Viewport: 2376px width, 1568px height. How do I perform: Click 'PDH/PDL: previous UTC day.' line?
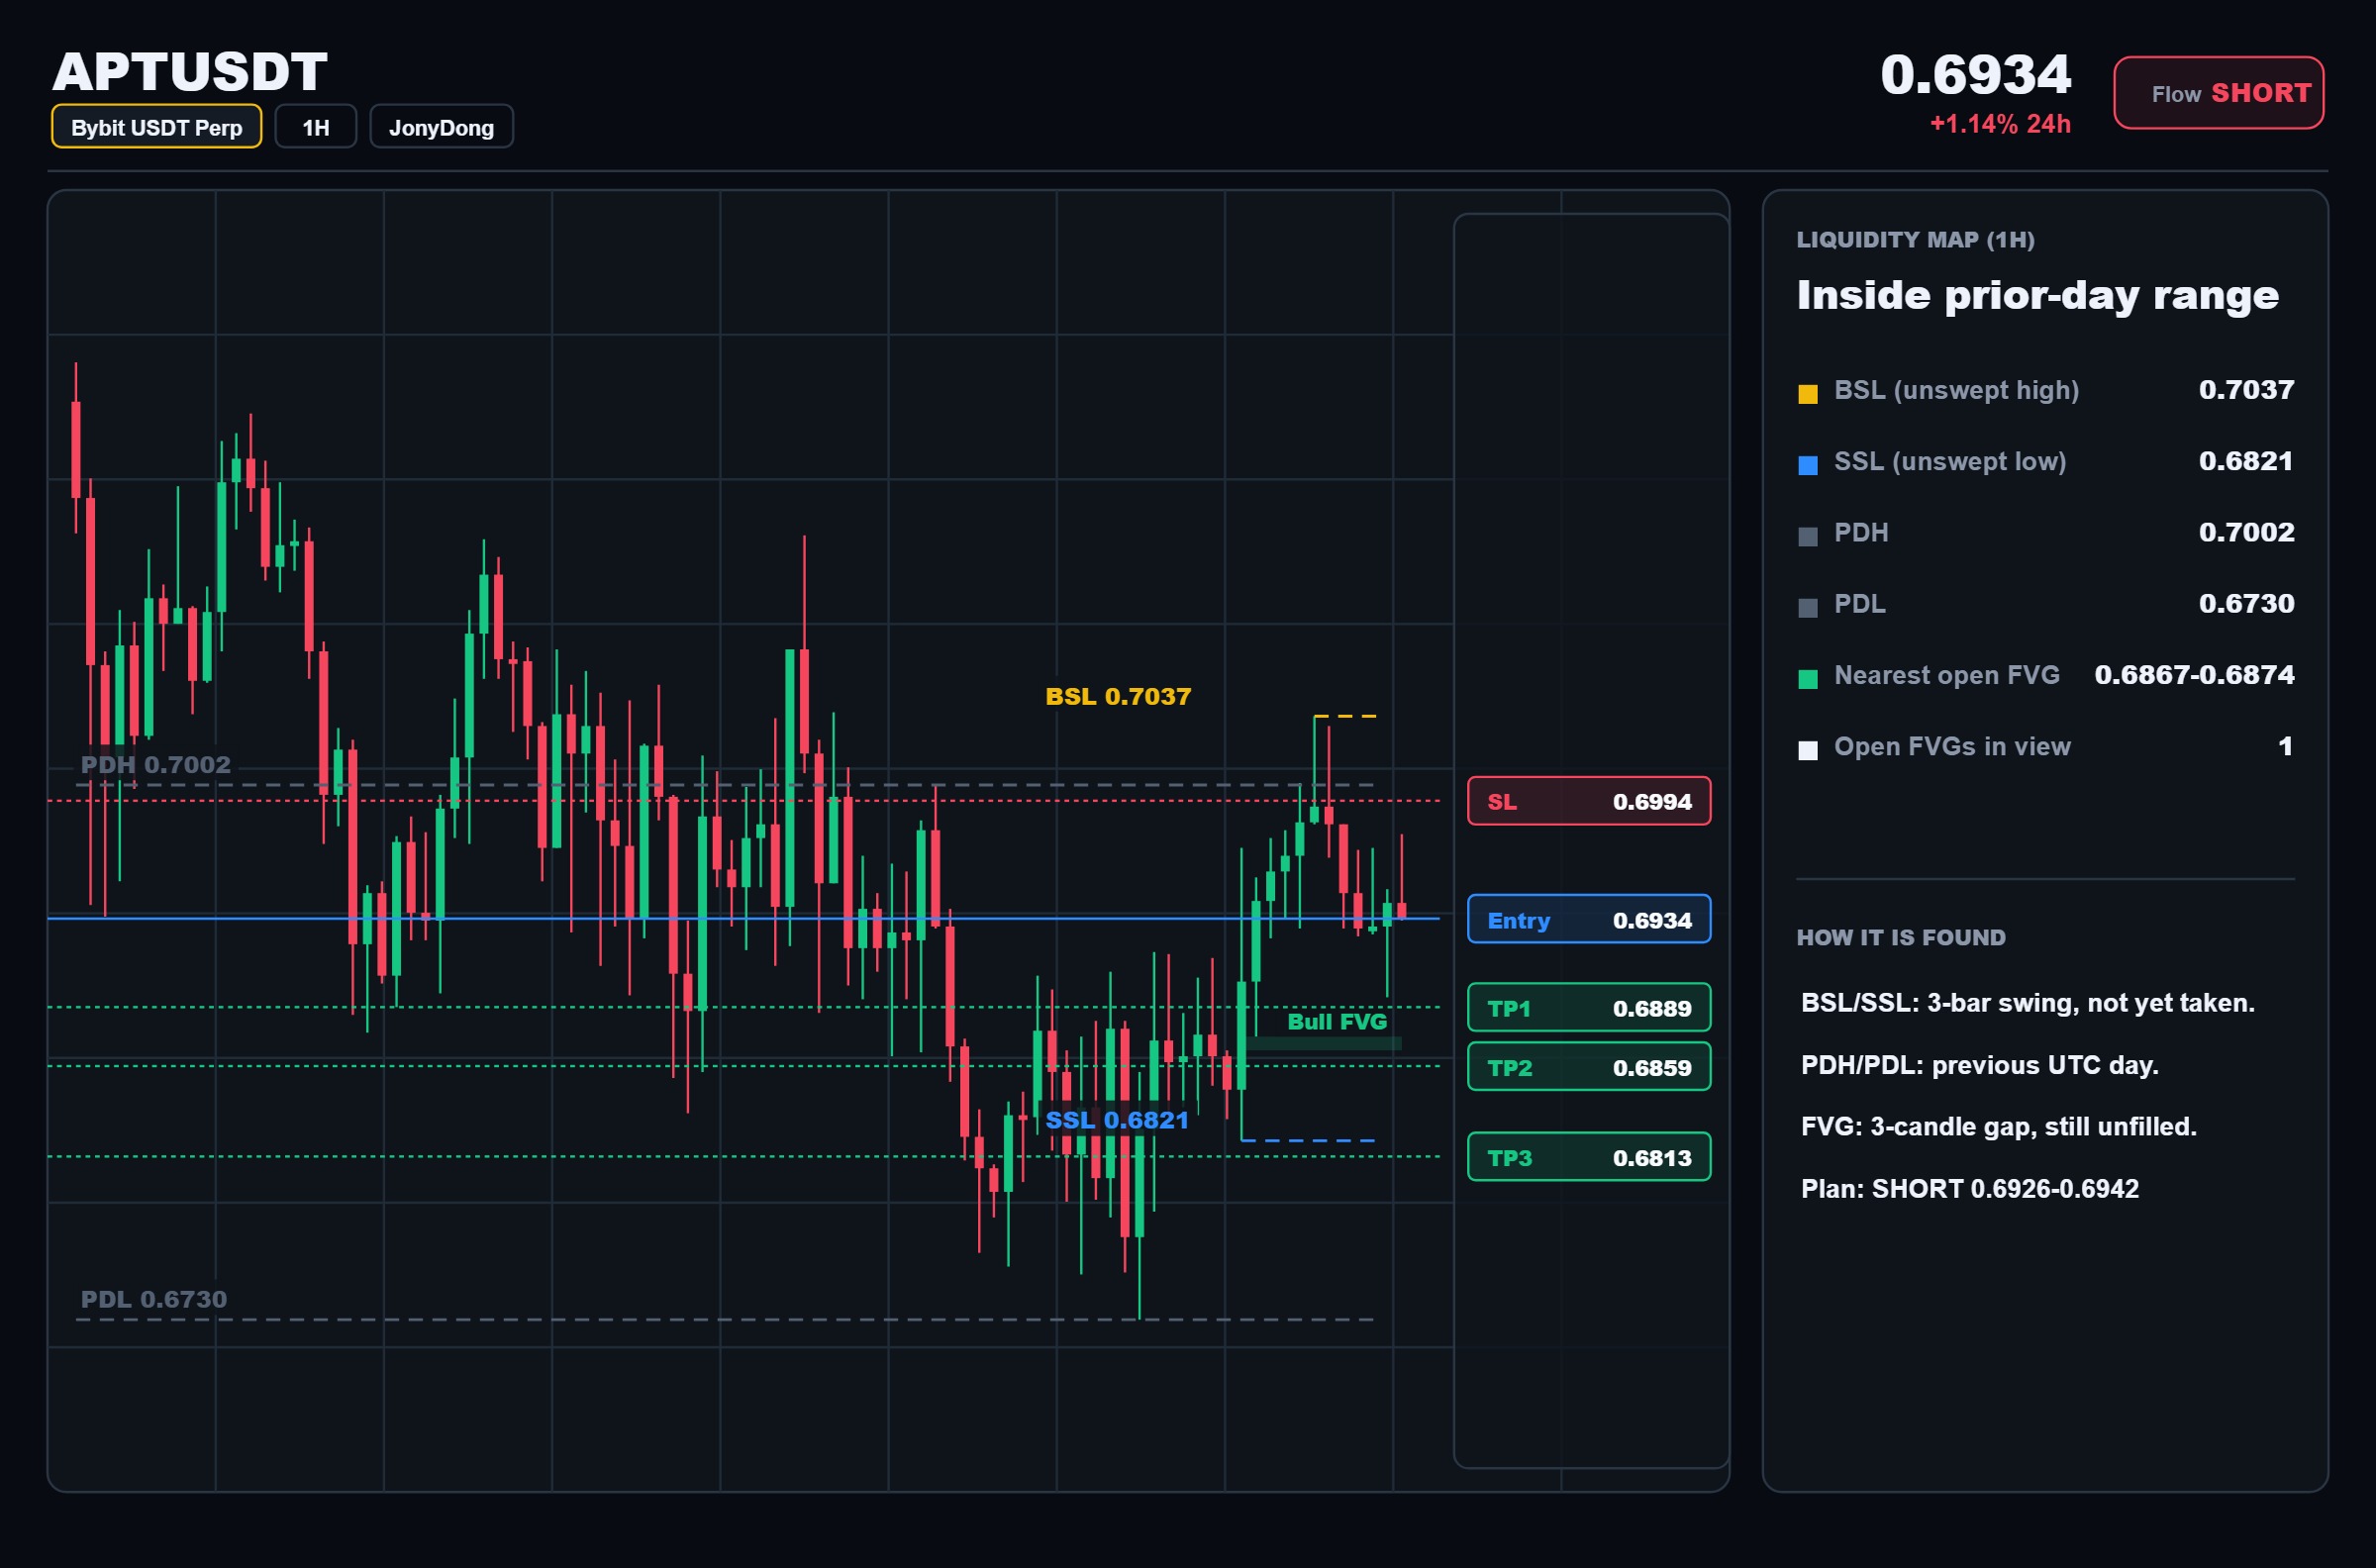[x=1979, y=1065]
